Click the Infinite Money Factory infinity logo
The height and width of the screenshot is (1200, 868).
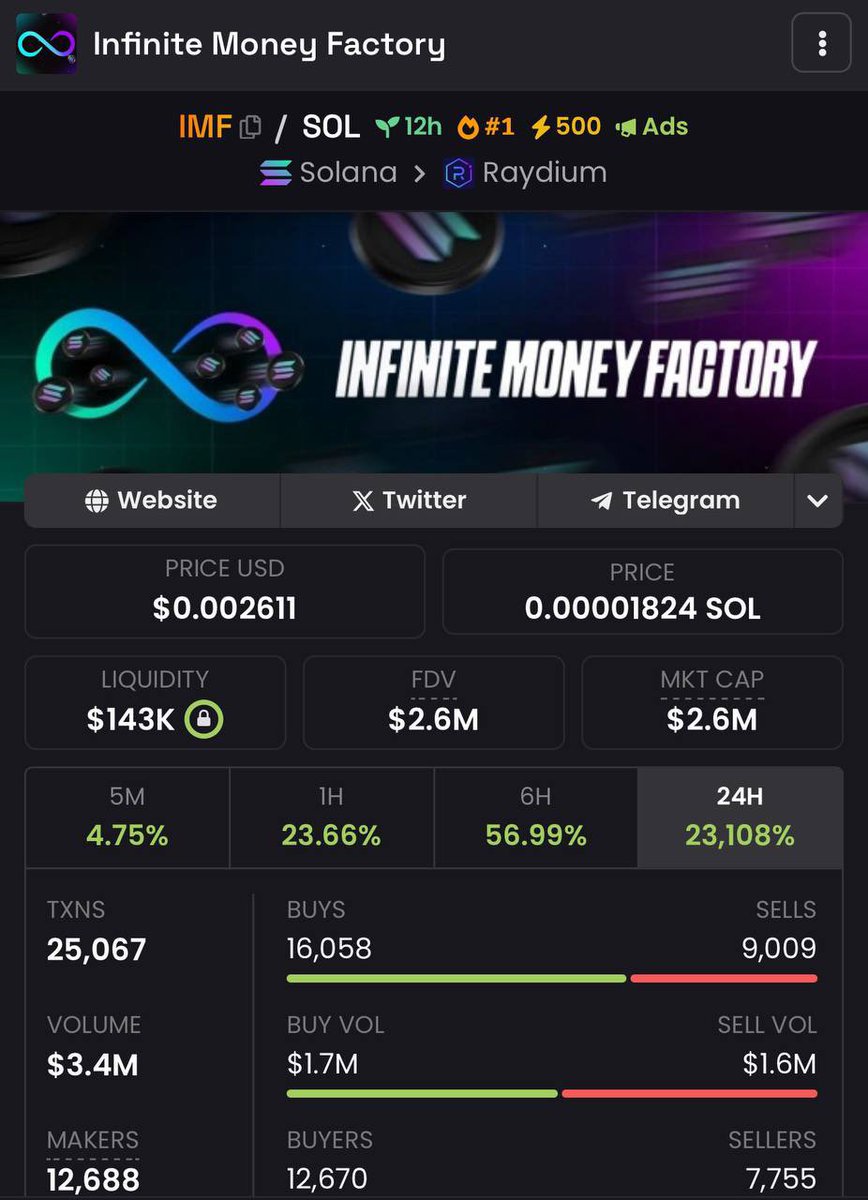click(47, 44)
